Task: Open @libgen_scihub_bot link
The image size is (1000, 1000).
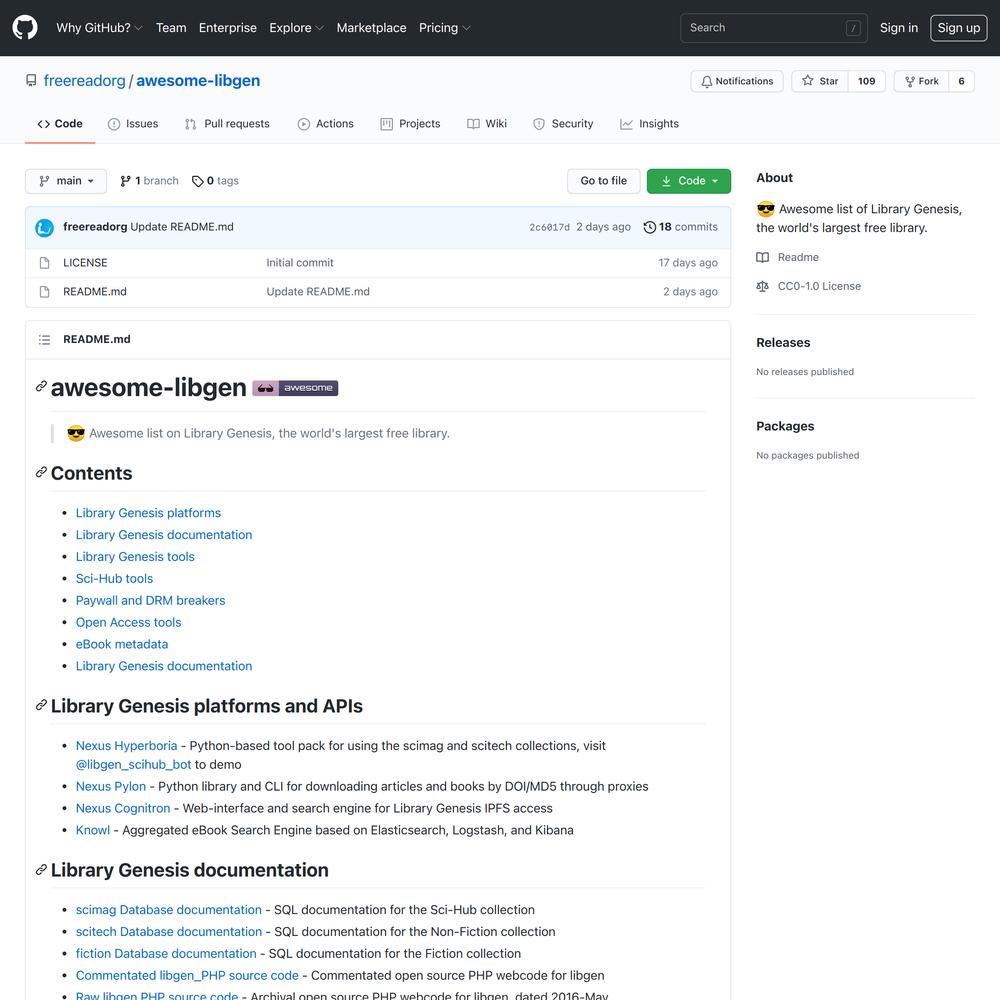Action: pyautogui.click(x=133, y=764)
